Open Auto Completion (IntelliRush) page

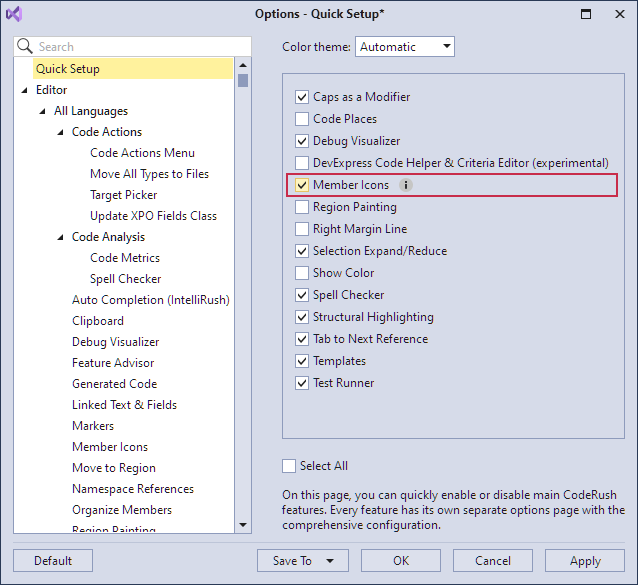tap(151, 300)
